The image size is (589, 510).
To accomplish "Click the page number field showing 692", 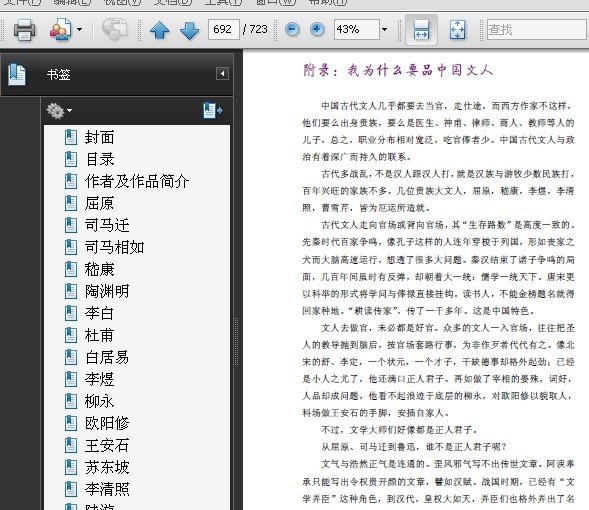I will tap(224, 29).
